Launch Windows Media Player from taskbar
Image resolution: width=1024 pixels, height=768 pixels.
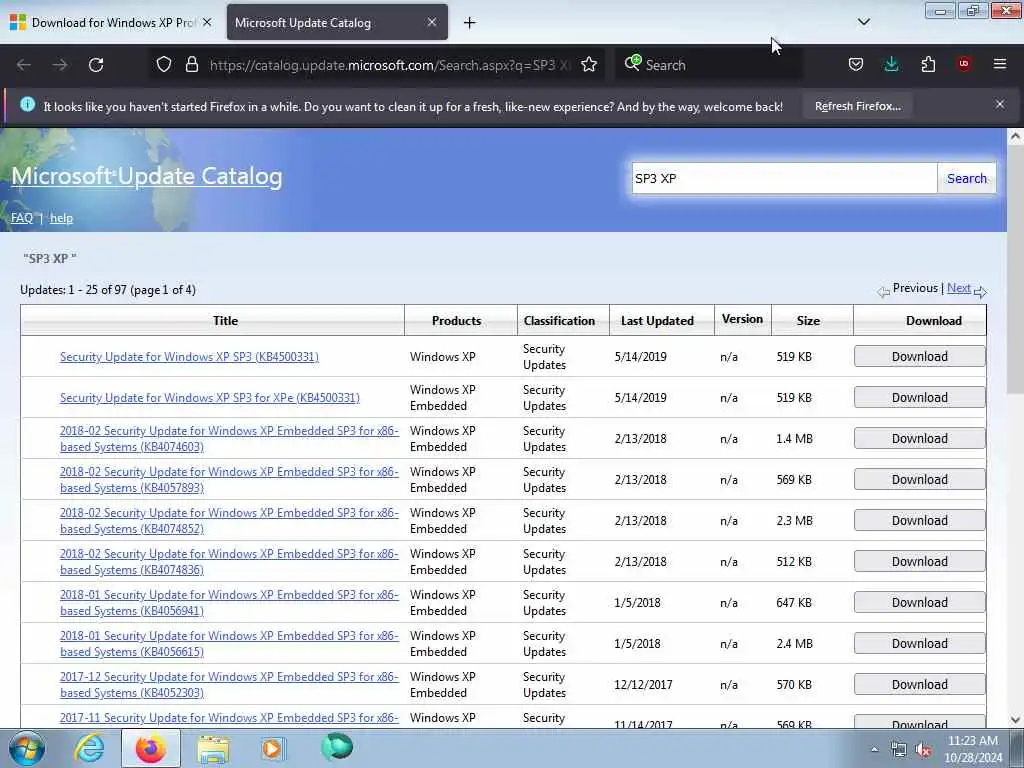[273, 749]
